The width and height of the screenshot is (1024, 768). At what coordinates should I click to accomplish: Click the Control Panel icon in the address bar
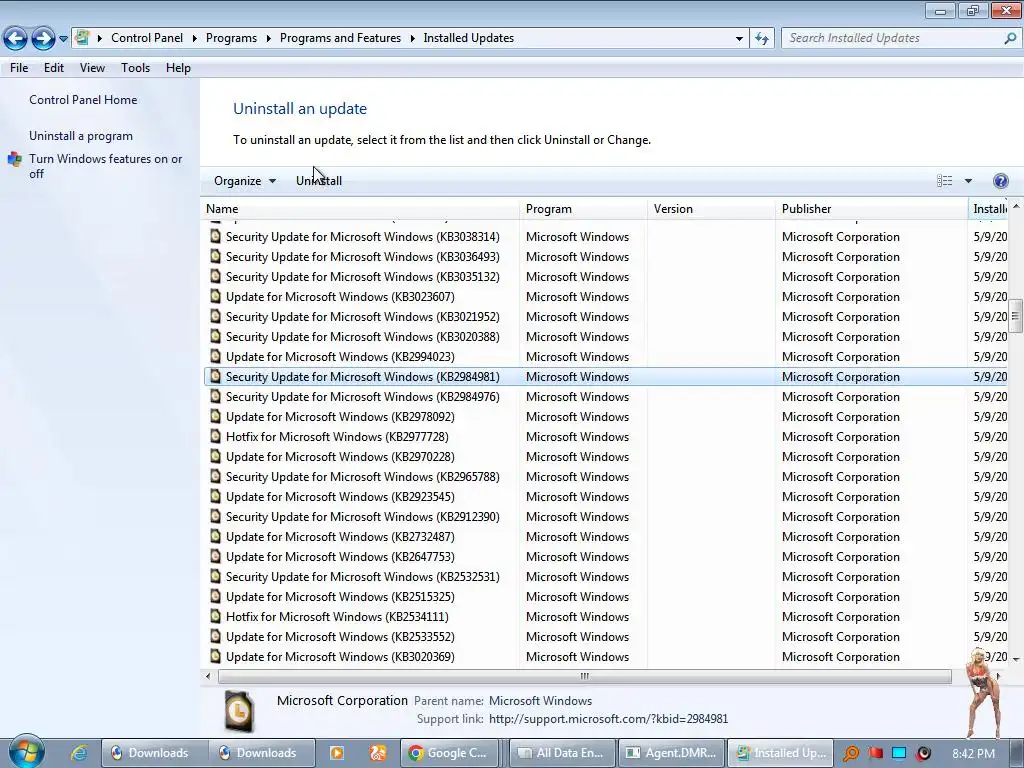click(x=82, y=38)
